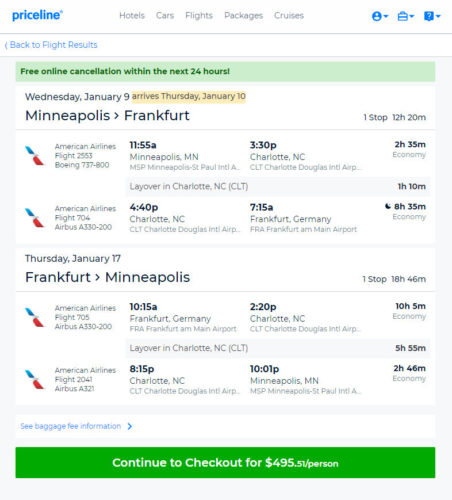The height and width of the screenshot is (500, 452).
Task: Open the Flights menu item
Action: click(199, 16)
